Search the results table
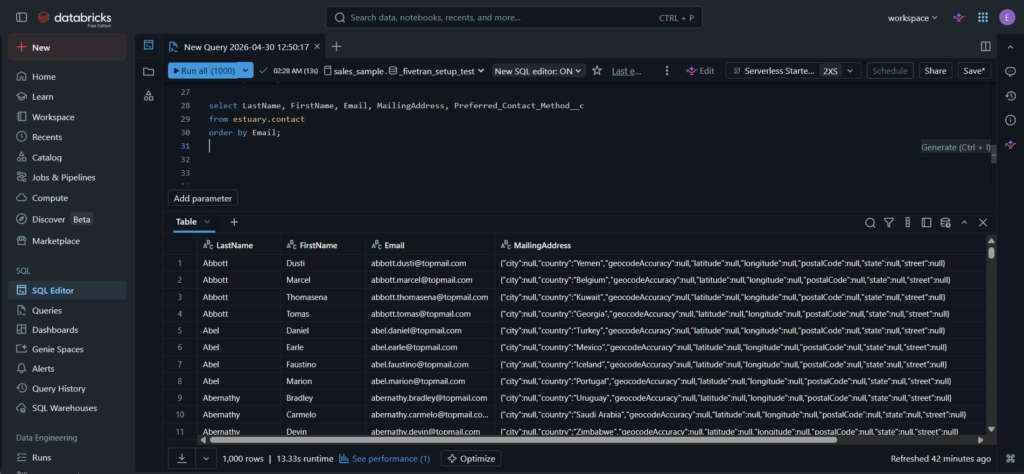The height and width of the screenshot is (474, 1024). (x=870, y=223)
